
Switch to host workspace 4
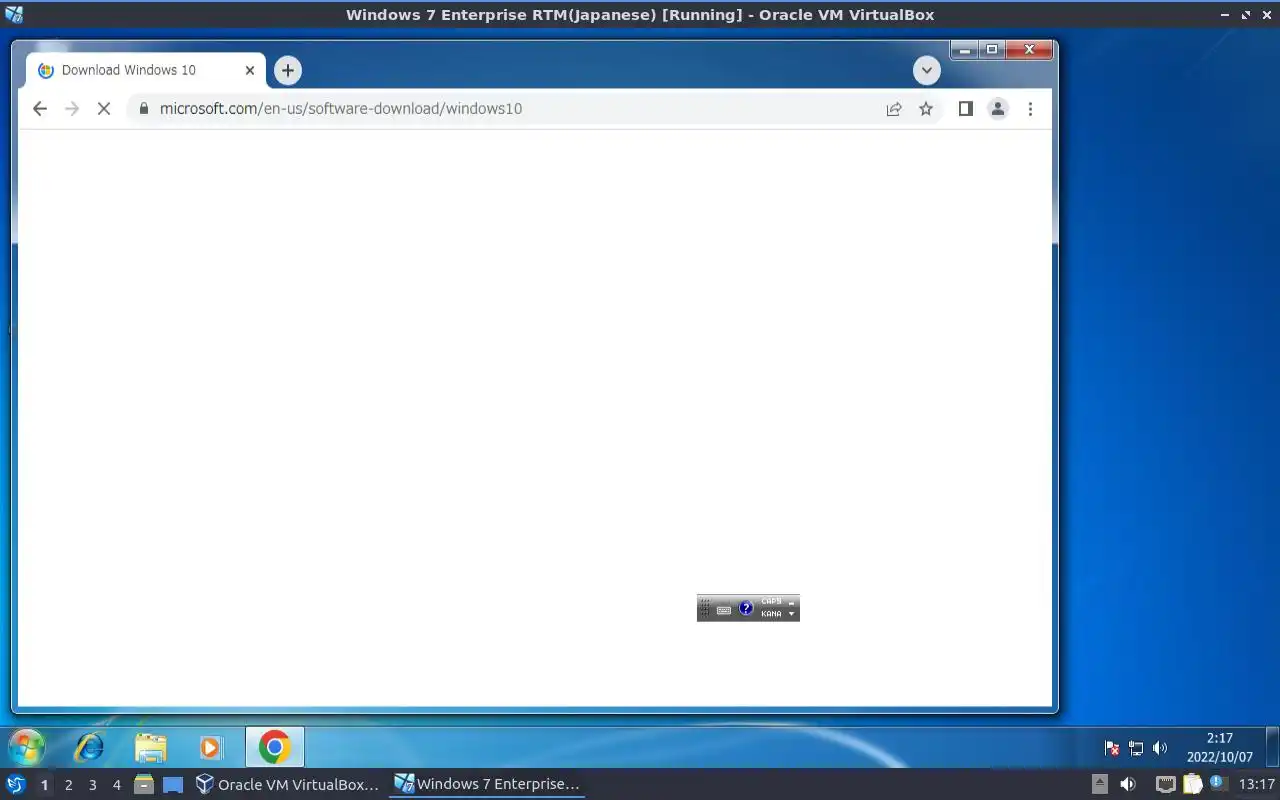pyautogui.click(x=116, y=785)
